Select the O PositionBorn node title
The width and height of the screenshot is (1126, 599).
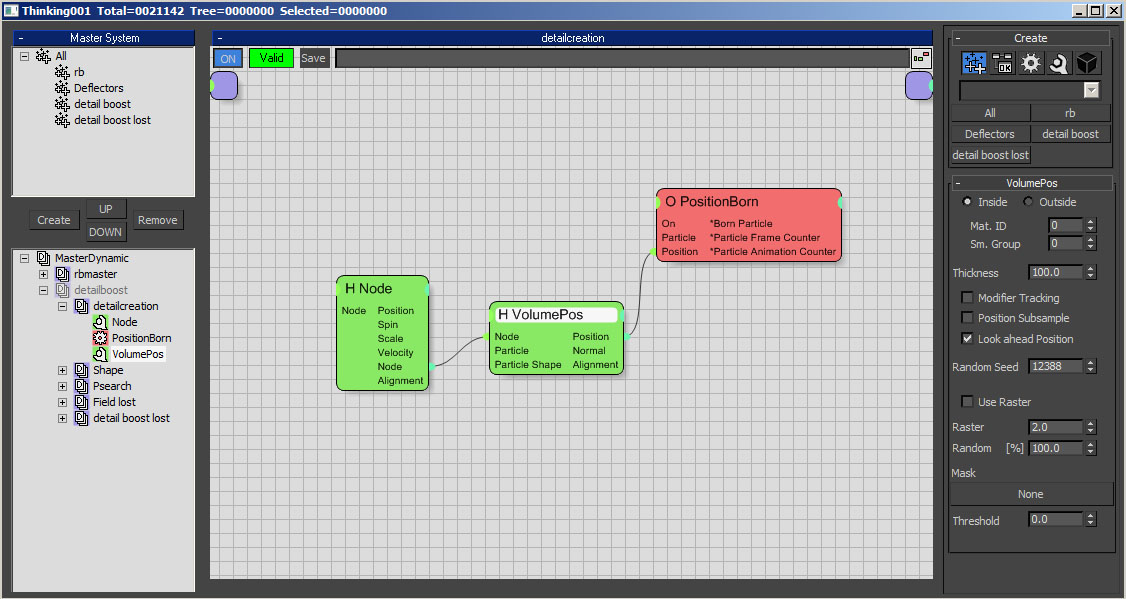pos(712,202)
